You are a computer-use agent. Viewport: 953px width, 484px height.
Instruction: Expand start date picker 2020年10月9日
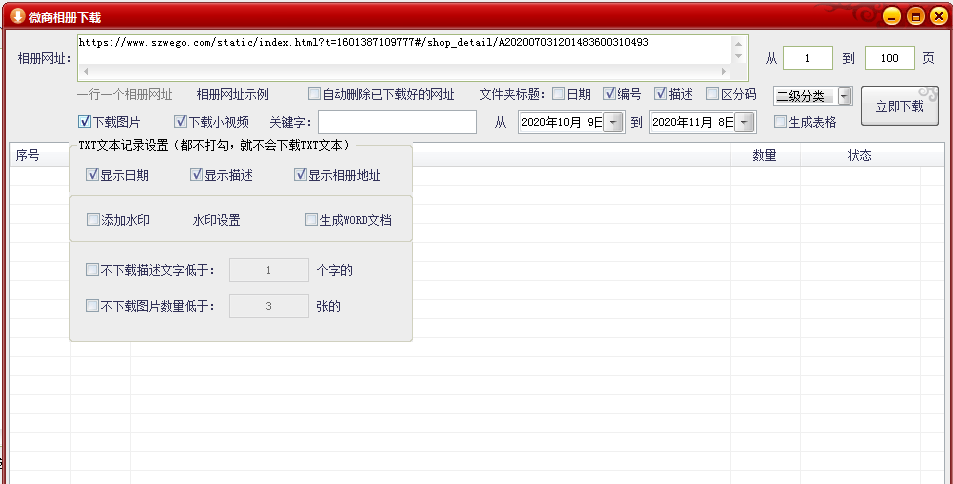[x=614, y=122]
